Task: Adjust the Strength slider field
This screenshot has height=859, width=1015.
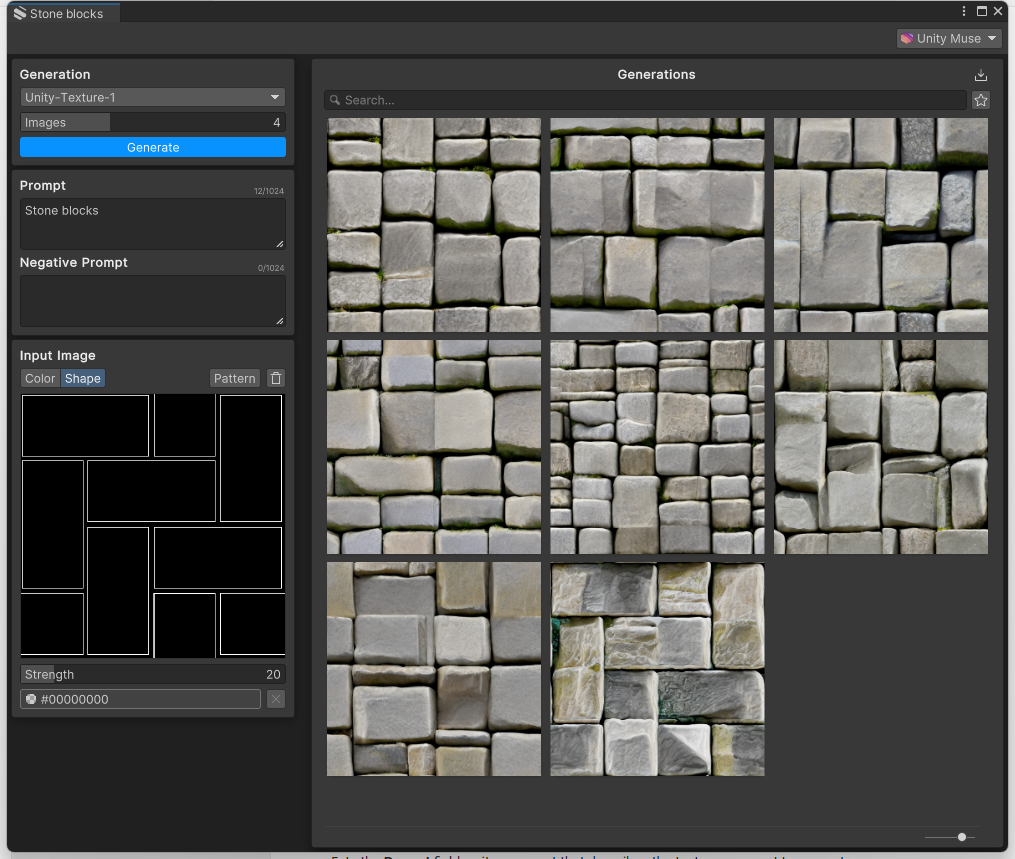Action: tap(153, 674)
